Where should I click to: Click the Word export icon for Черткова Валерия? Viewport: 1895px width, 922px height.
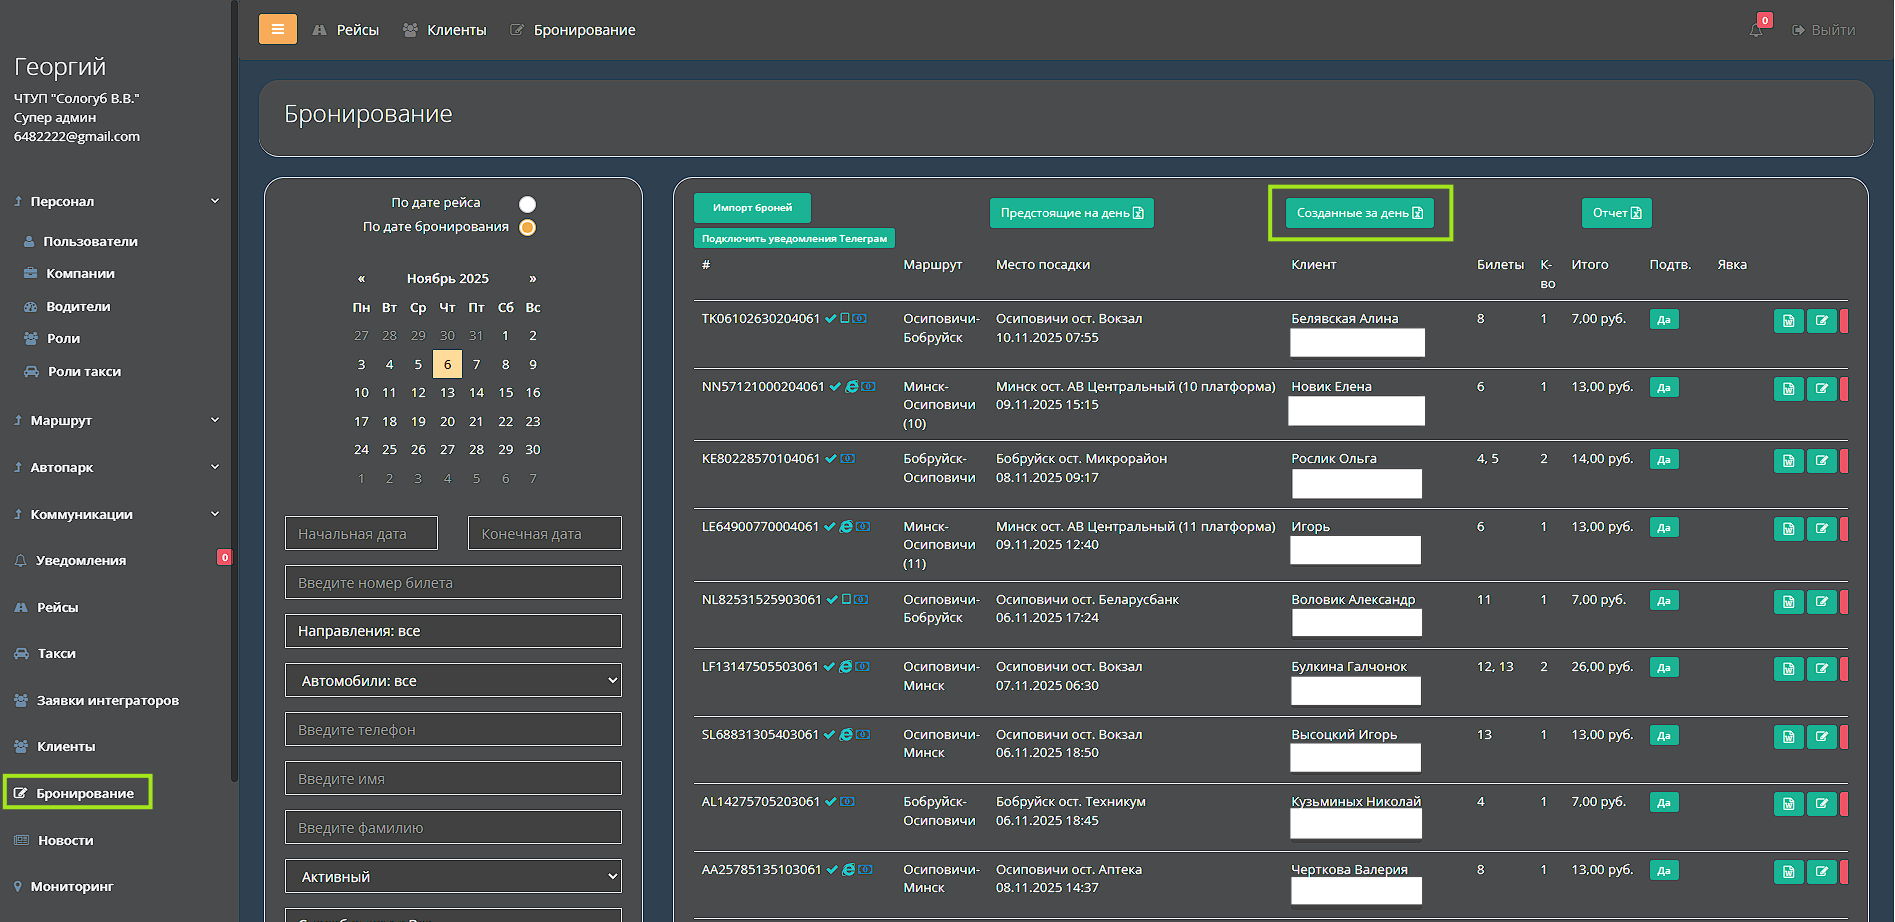(1788, 872)
